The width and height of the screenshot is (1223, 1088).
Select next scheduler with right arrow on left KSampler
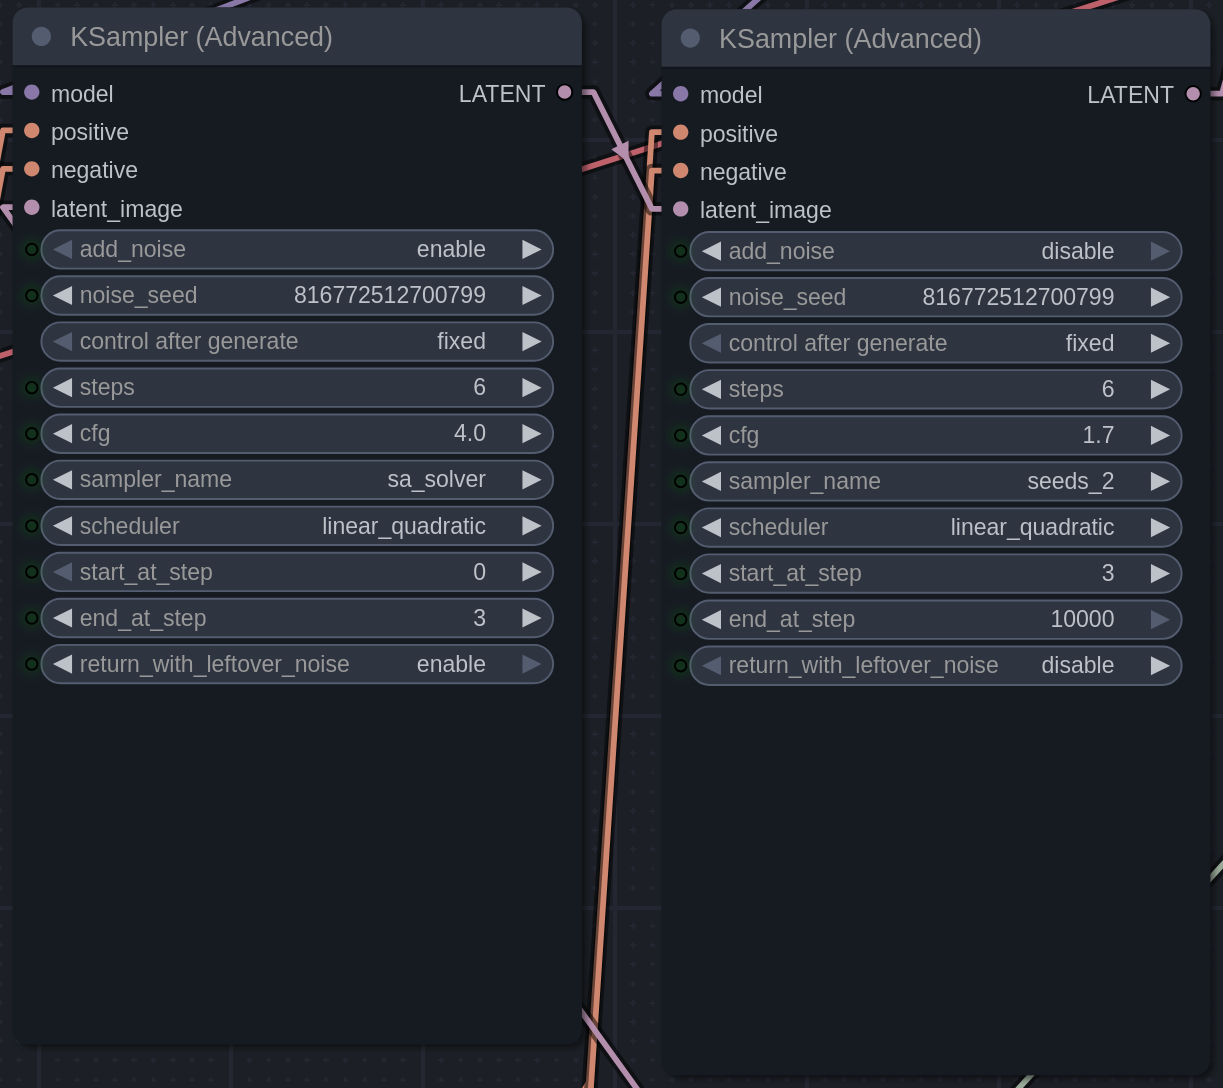pyautogui.click(x=532, y=526)
